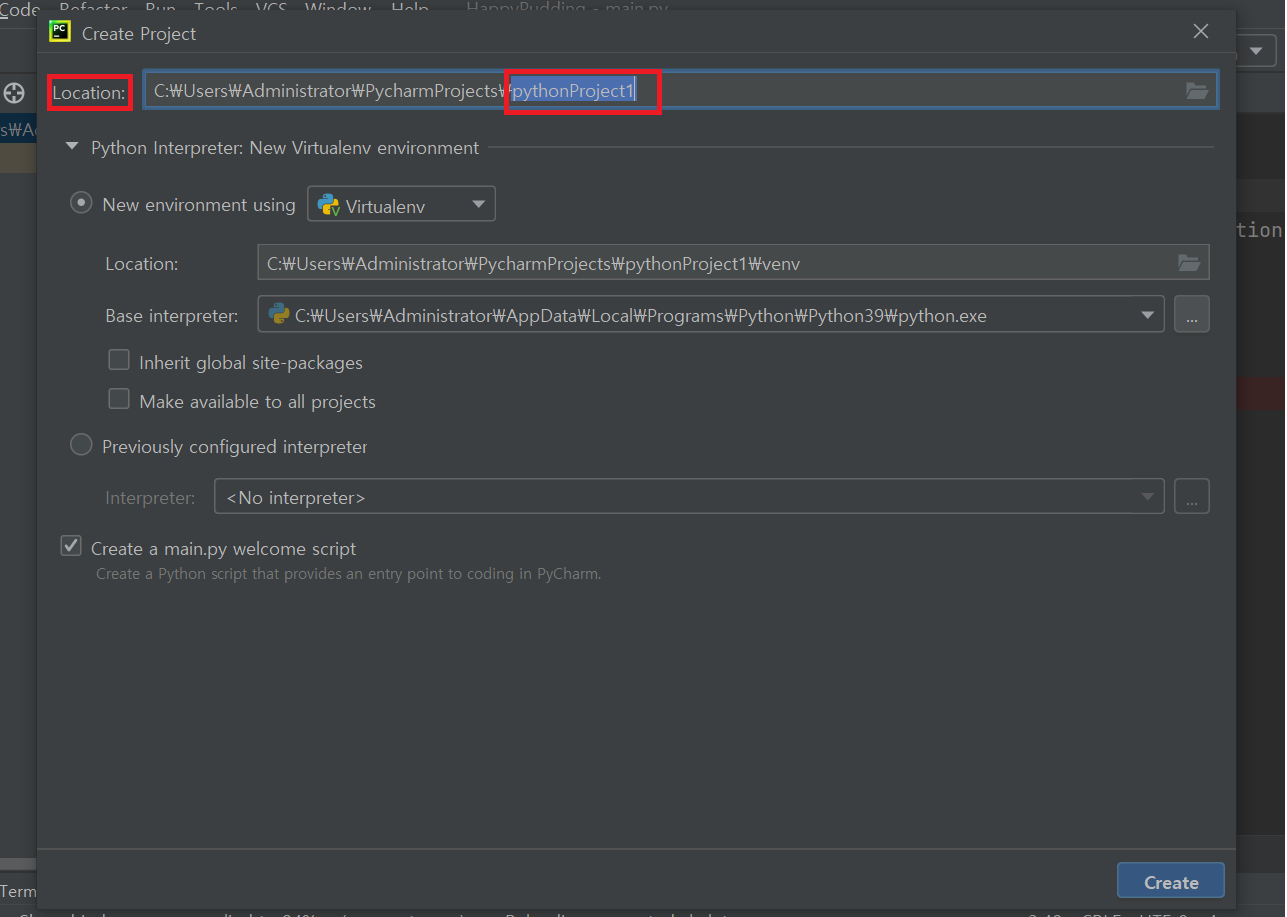Click ellipsis button next to Interpreter field
The width and height of the screenshot is (1287, 917).
1191,496
